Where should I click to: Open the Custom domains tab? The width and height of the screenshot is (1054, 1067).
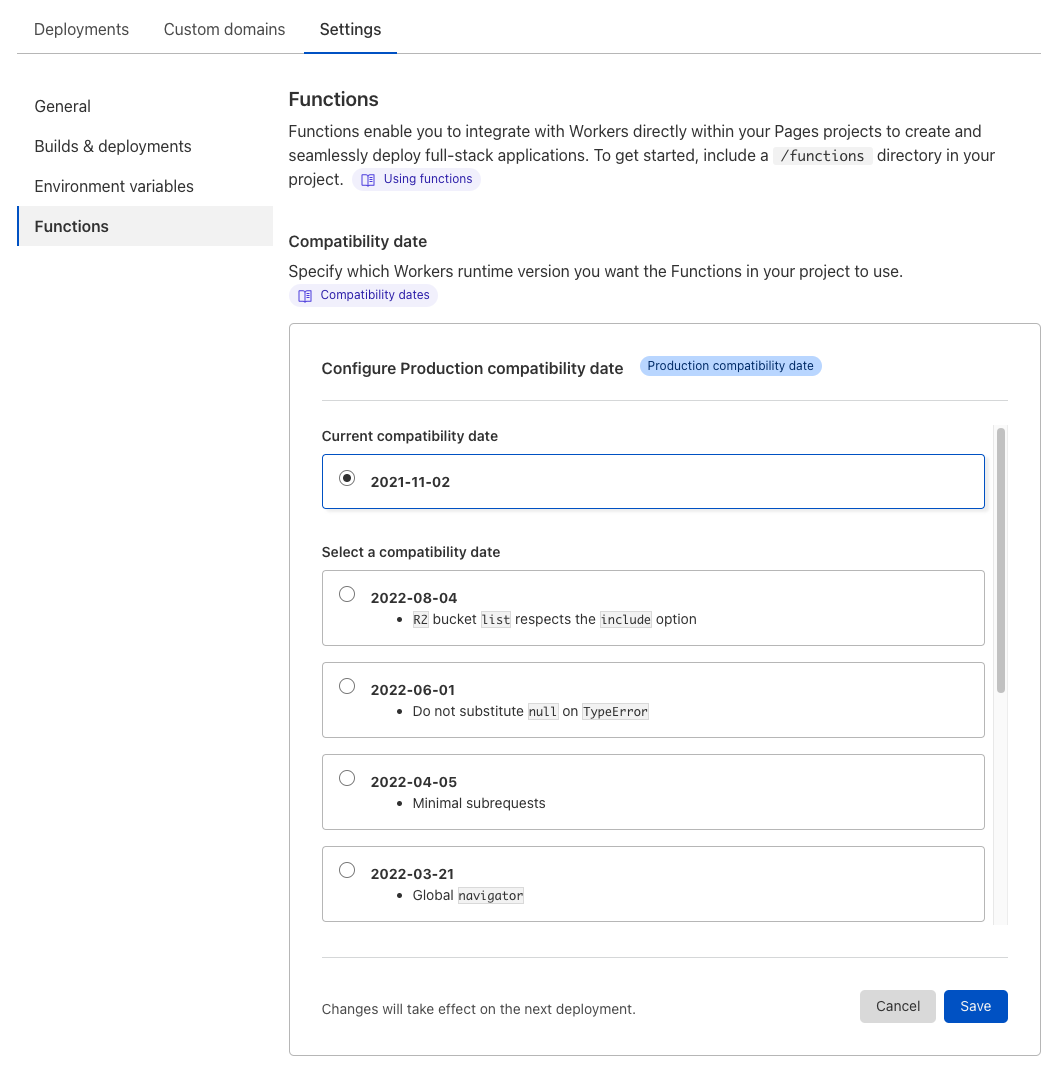click(x=224, y=29)
